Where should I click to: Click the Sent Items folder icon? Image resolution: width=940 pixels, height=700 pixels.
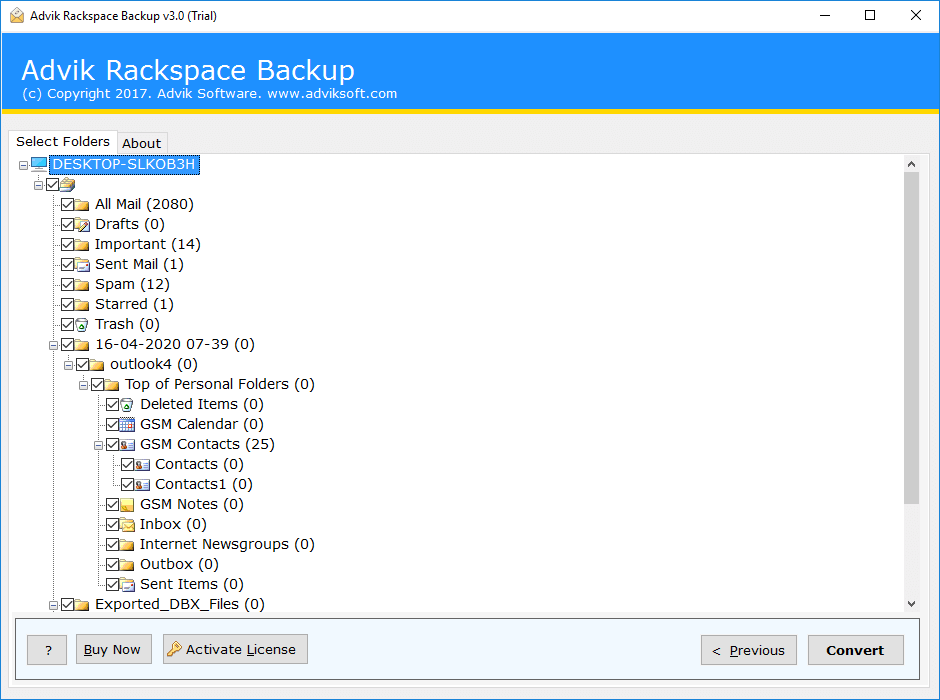127,584
